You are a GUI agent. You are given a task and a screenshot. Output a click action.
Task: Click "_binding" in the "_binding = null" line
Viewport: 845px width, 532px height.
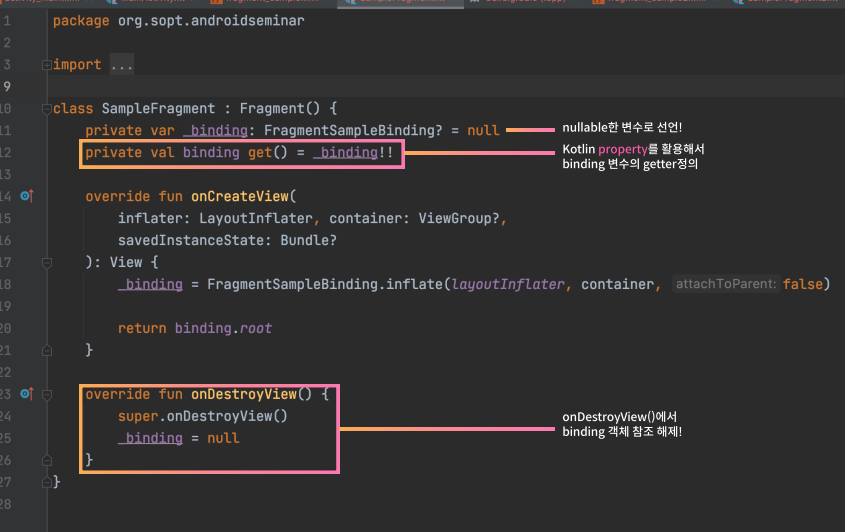150,438
